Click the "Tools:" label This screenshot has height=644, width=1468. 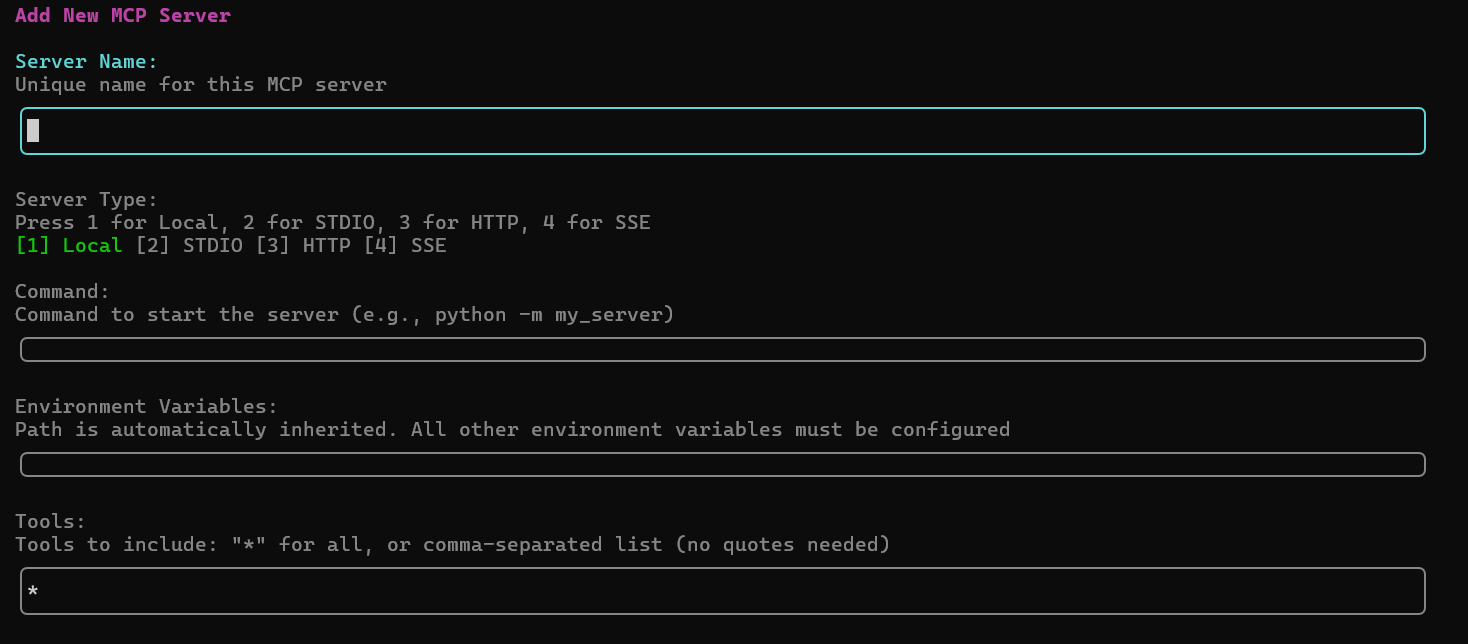tap(51, 522)
